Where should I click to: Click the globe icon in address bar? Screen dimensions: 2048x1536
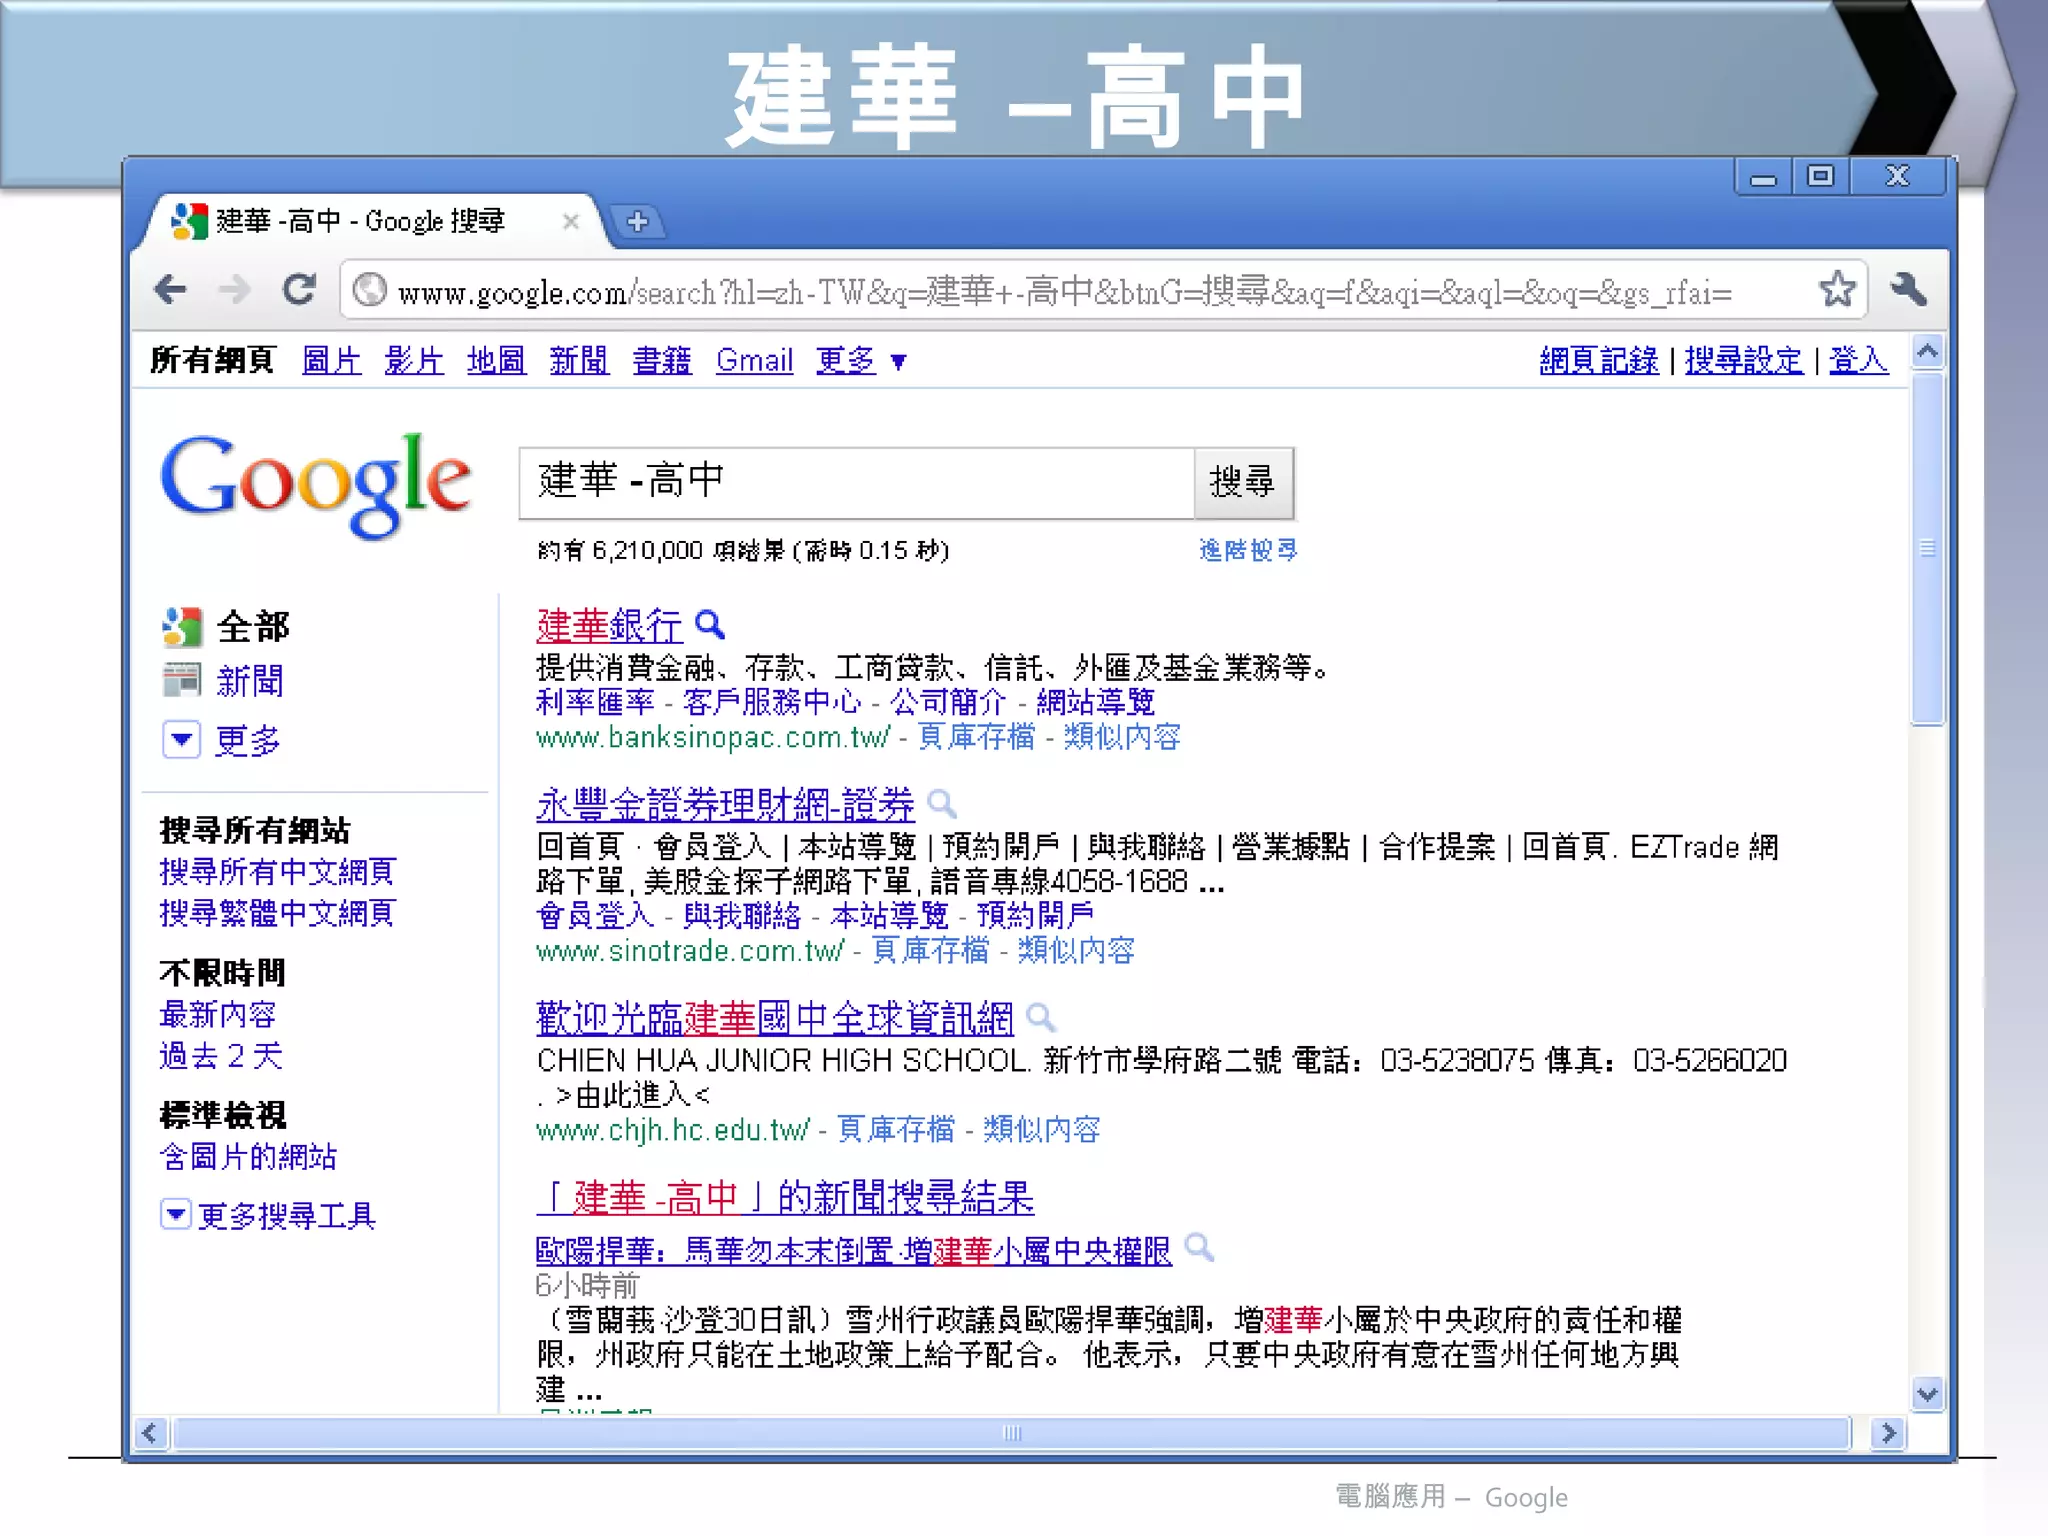(370, 290)
